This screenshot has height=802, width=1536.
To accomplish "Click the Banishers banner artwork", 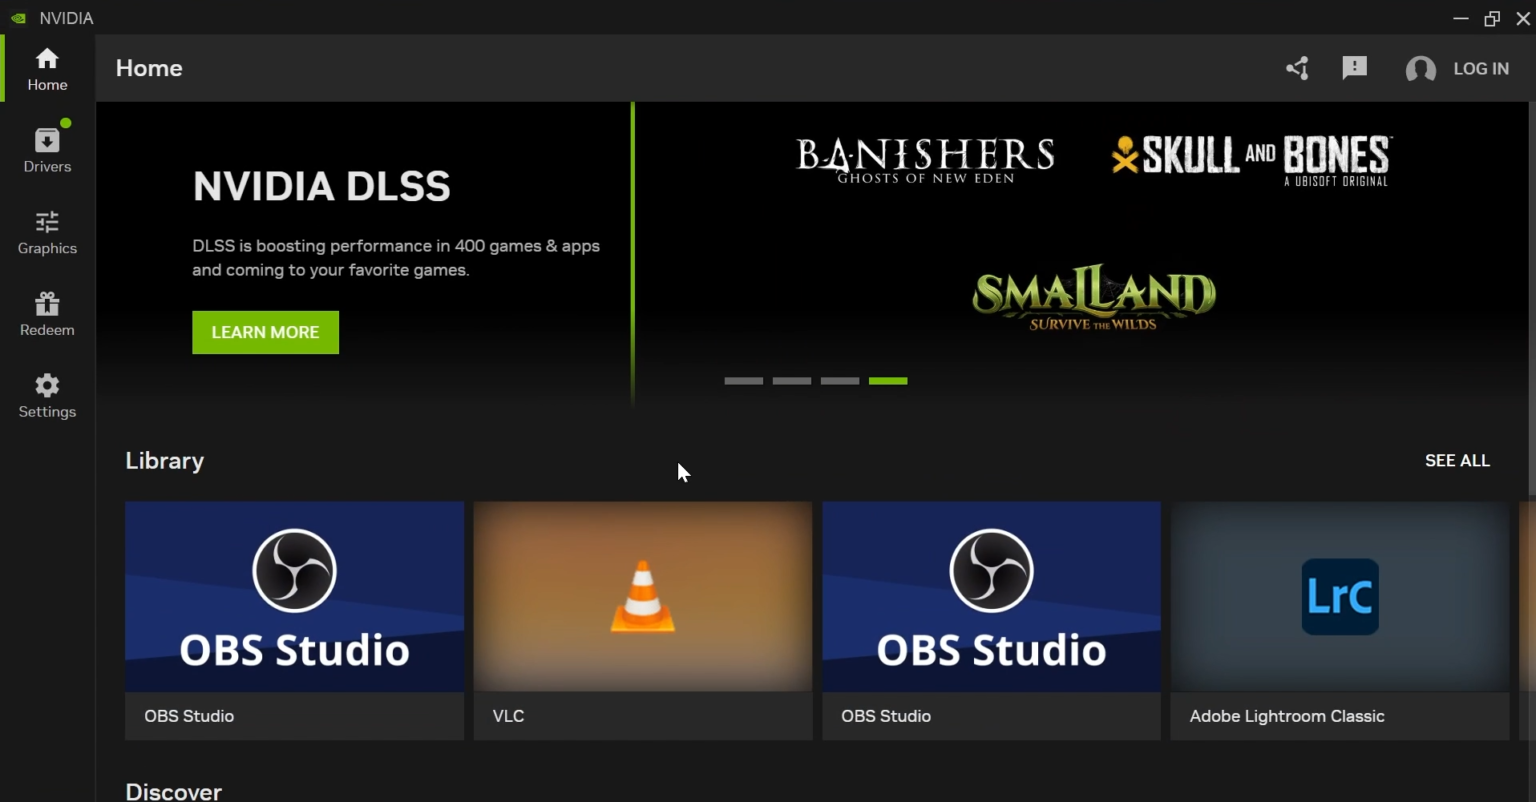I will (x=923, y=160).
